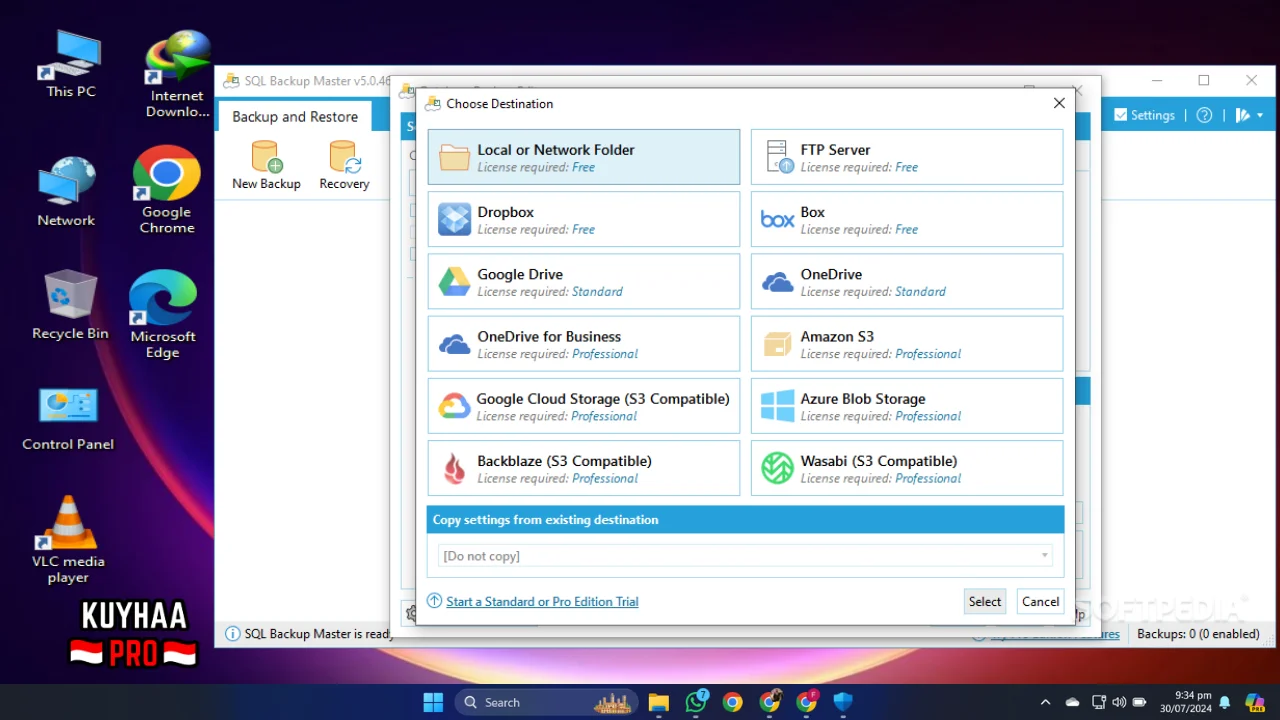Click the Cancel button
This screenshot has width=1280, height=720.
click(x=1040, y=601)
